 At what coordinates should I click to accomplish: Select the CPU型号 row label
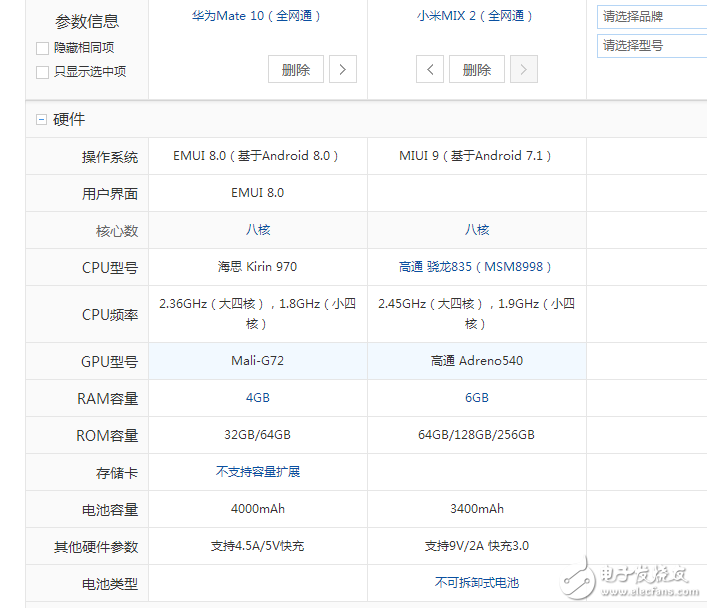point(110,268)
